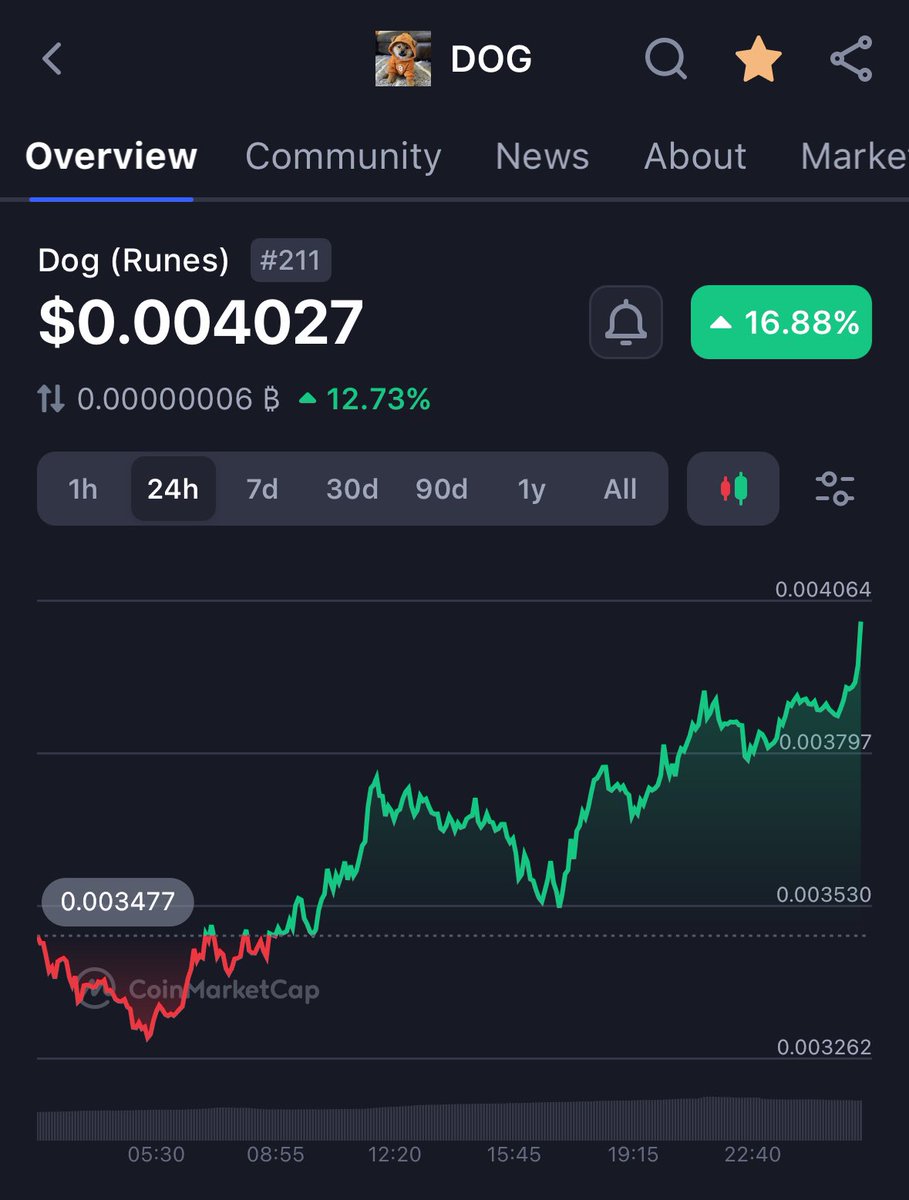Image resolution: width=909 pixels, height=1200 pixels.
Task: Open the partially visible Markets tab
Action: (854, 156)
